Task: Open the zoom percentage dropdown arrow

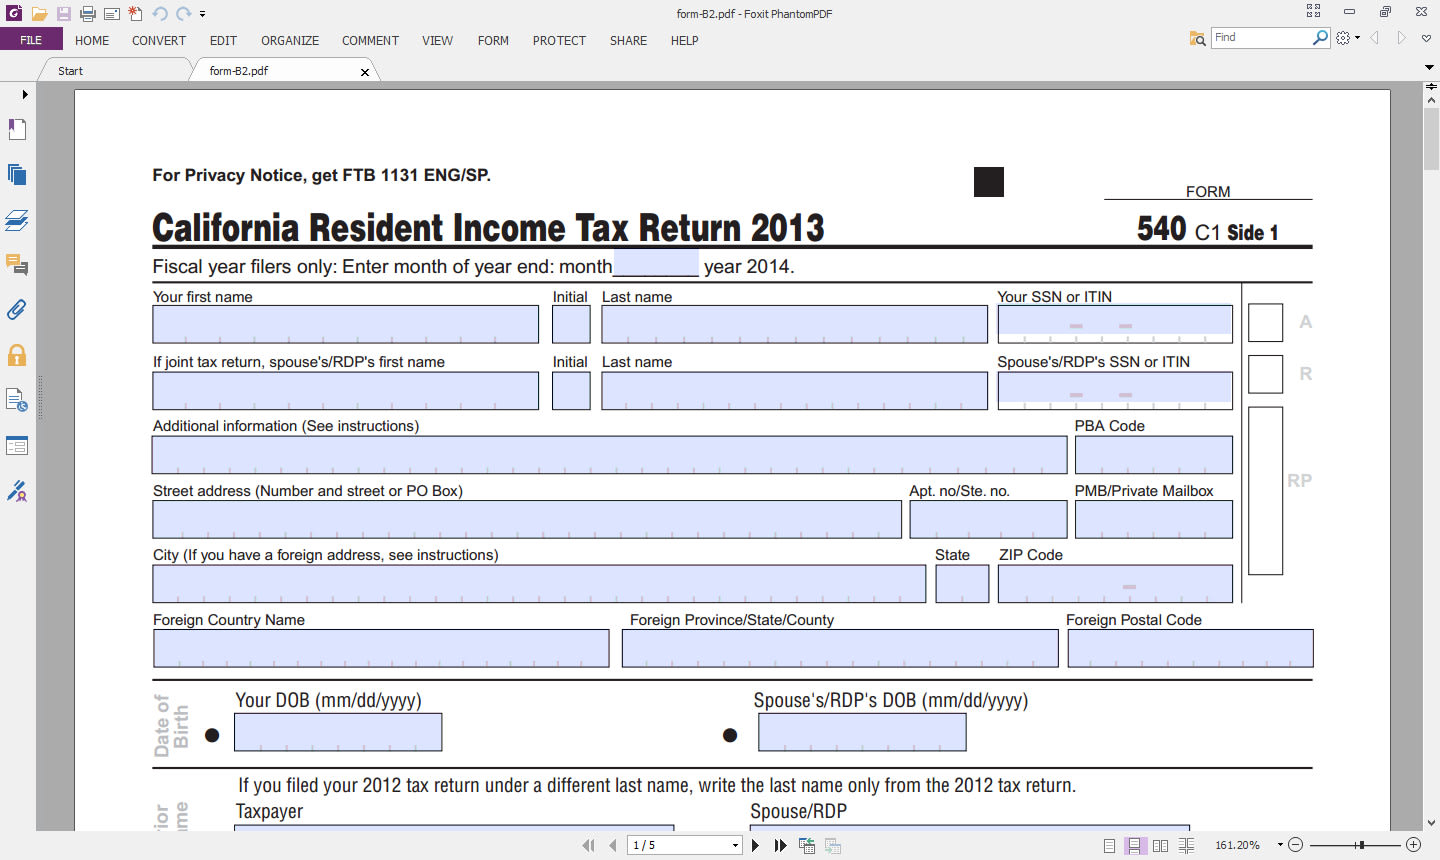Action: [1280, 846]
